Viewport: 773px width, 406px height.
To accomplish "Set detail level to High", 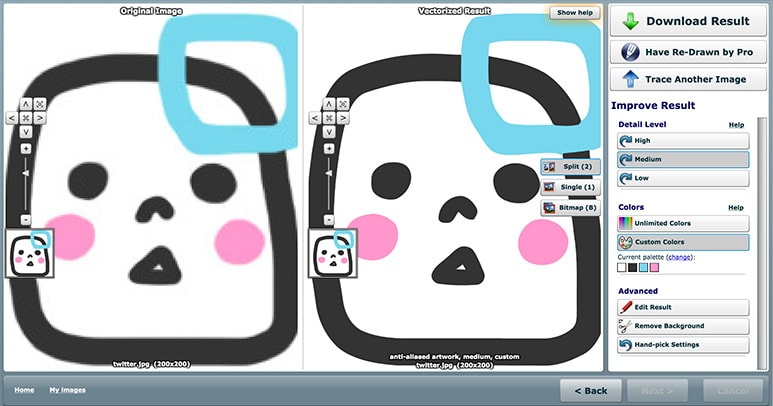I will click(x=683, y=141).
